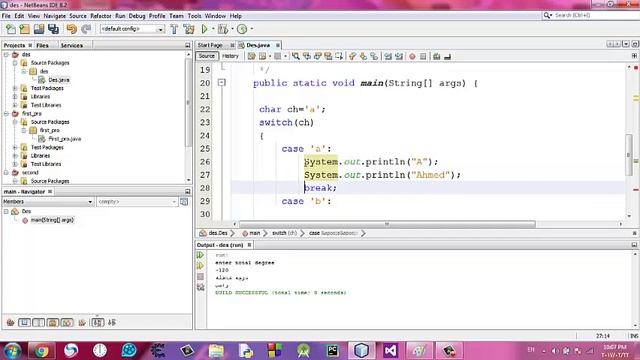Screen dimensions: 640x360
Task: Open the Debug menu
Action: [x=137, y=16]
